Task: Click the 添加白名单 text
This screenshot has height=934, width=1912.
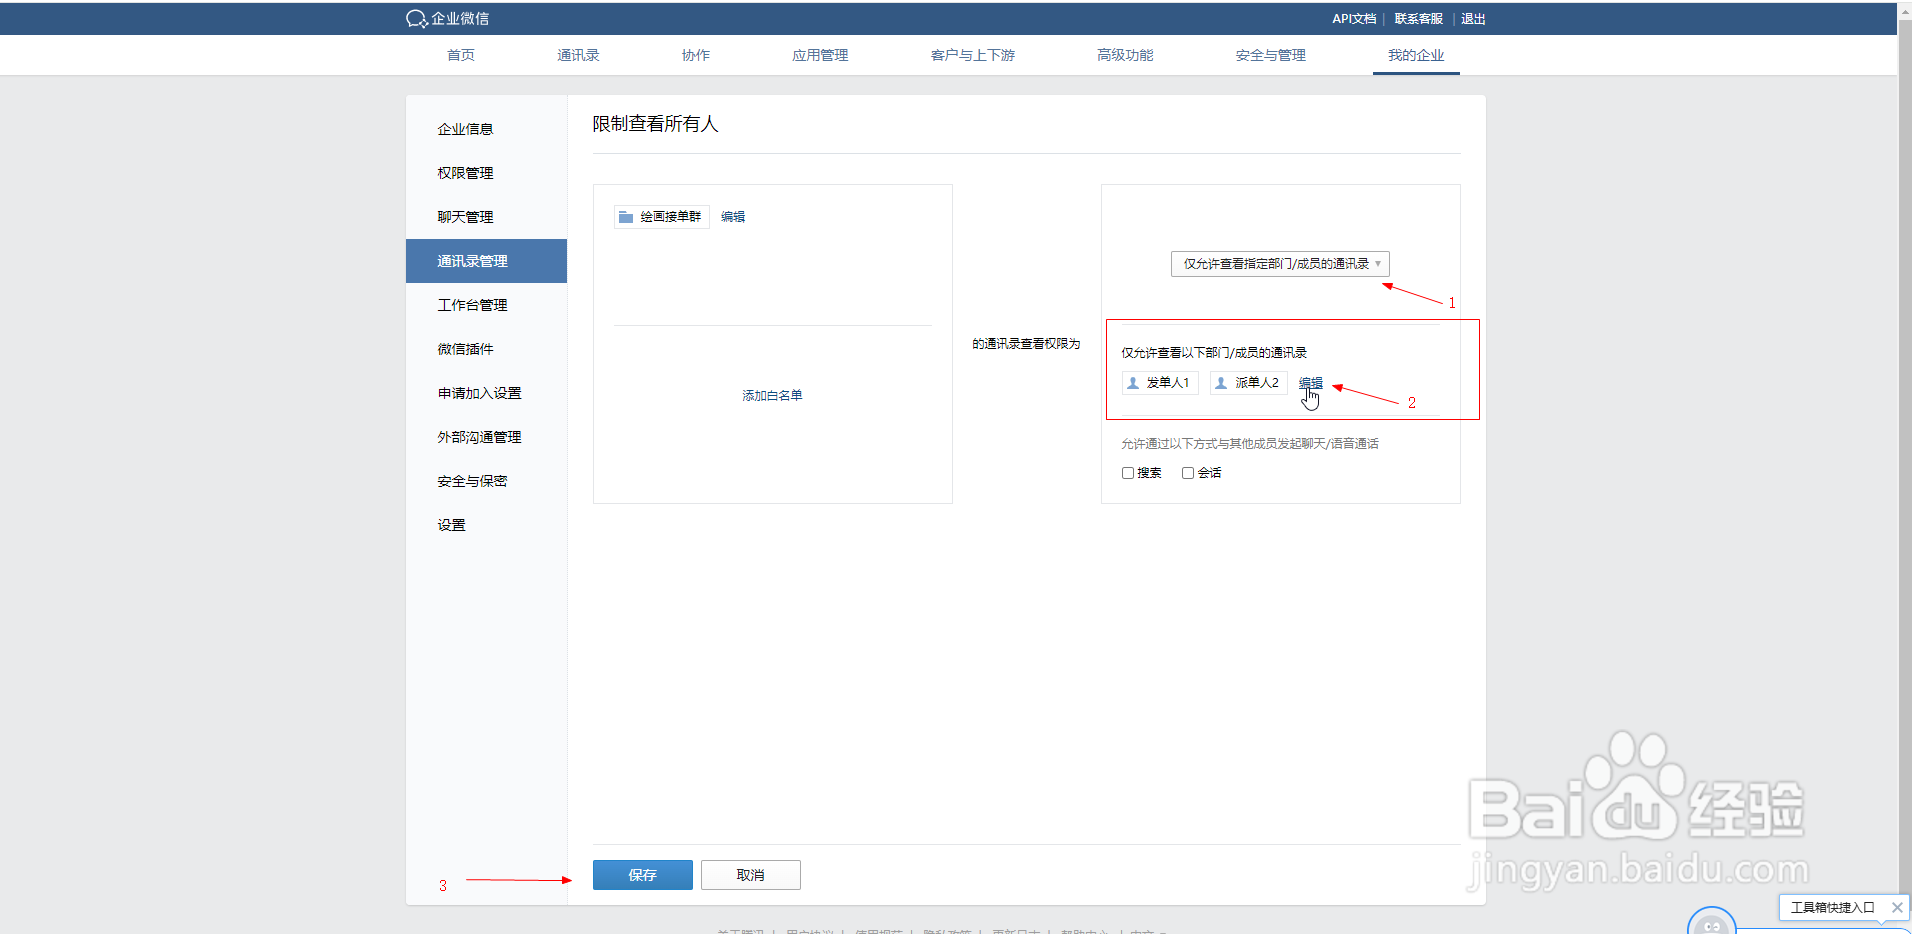Action: pyautogui.click(x=771, y=395)
